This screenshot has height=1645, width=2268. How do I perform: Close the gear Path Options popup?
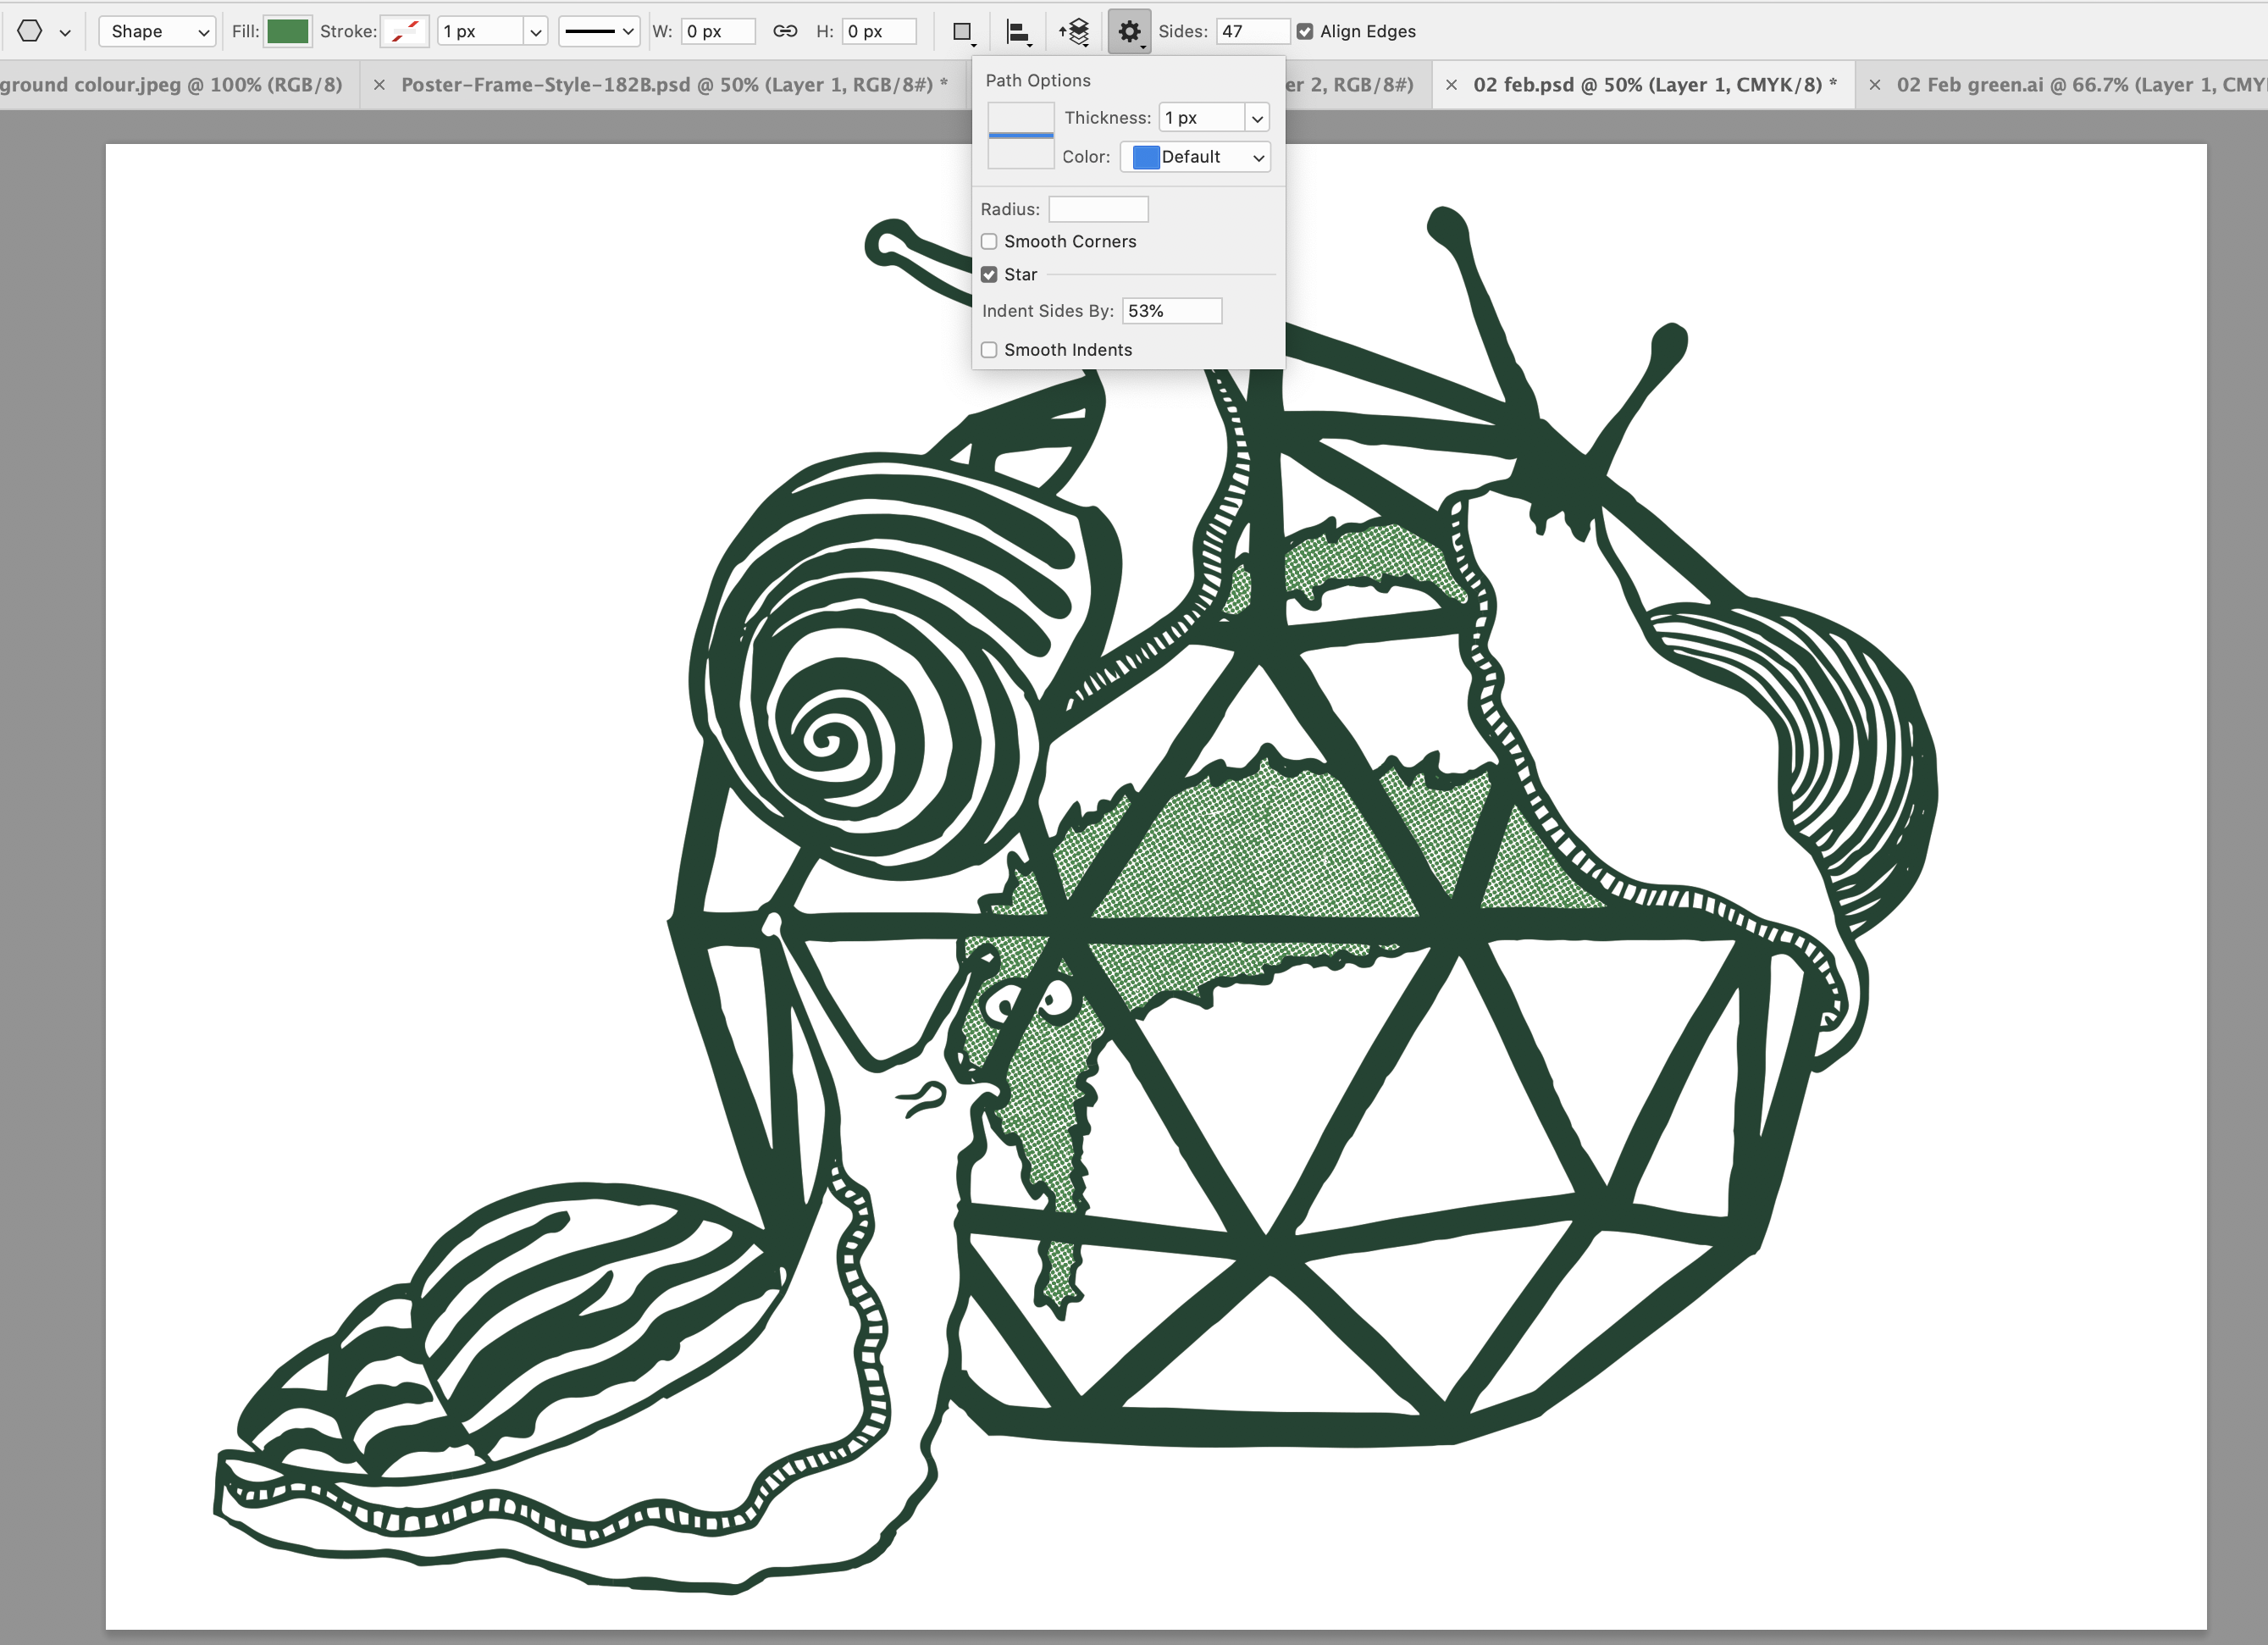1129,32
